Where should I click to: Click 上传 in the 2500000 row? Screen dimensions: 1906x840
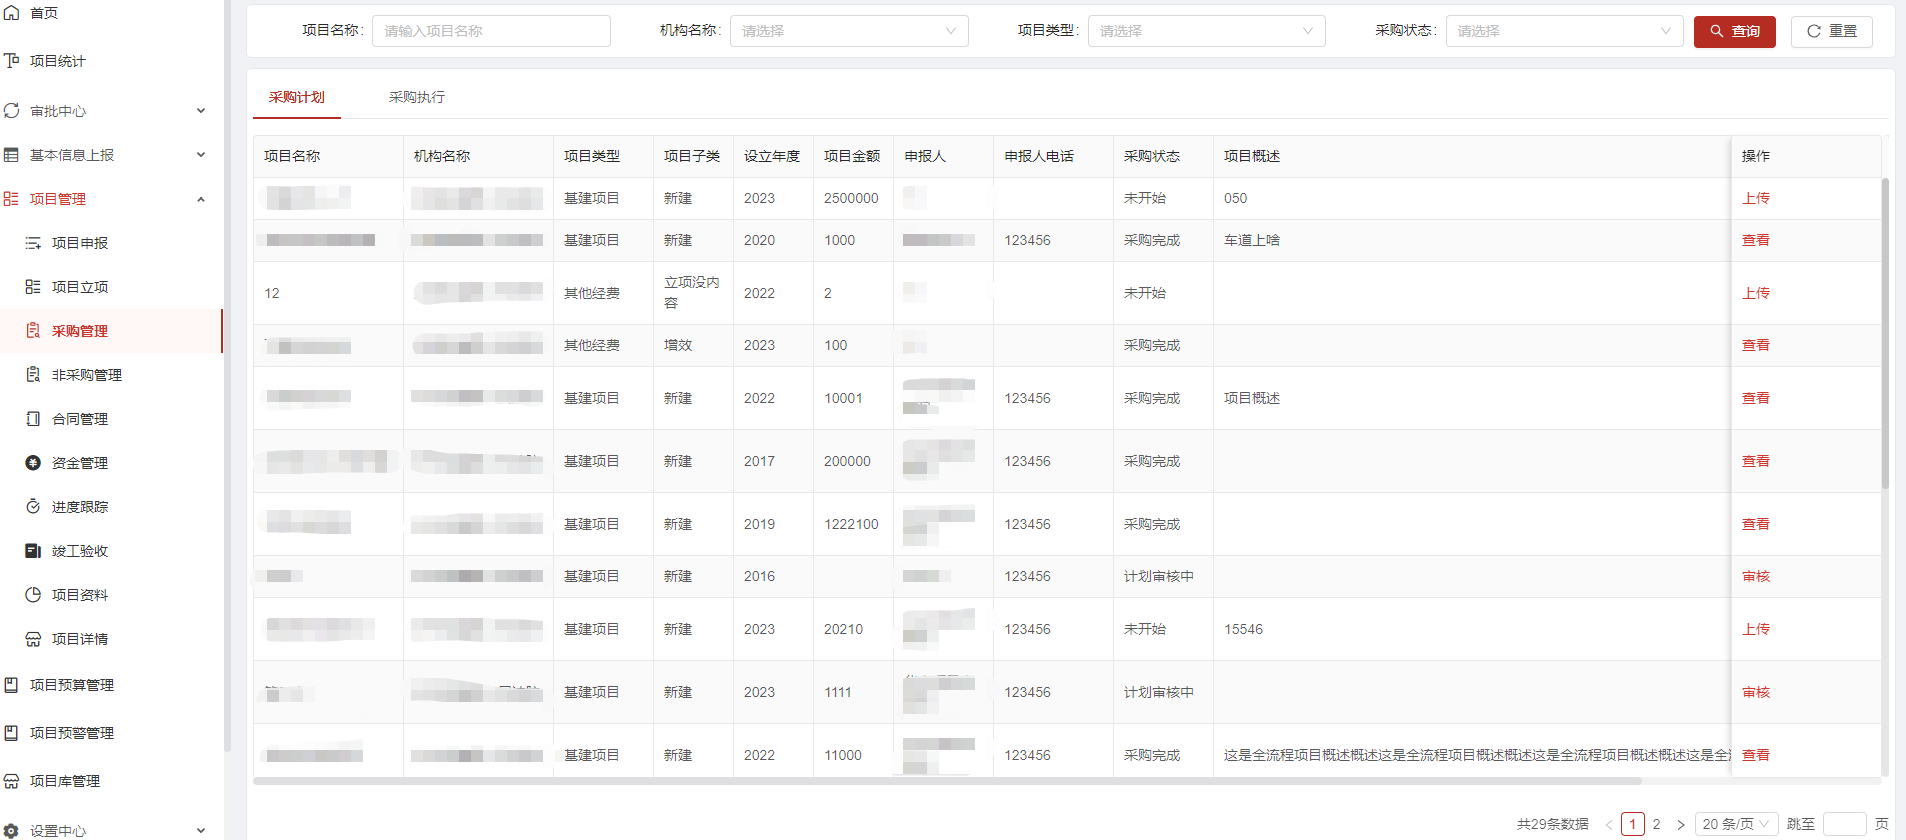coord(1756,198)
